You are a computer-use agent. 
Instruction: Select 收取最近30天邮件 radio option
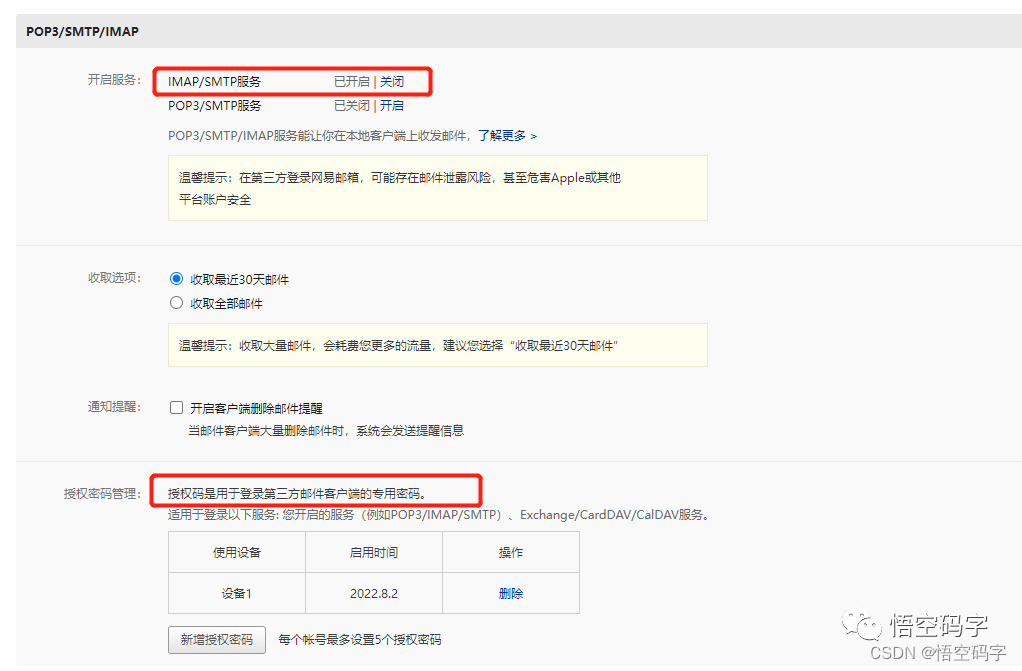click(176, 279)
